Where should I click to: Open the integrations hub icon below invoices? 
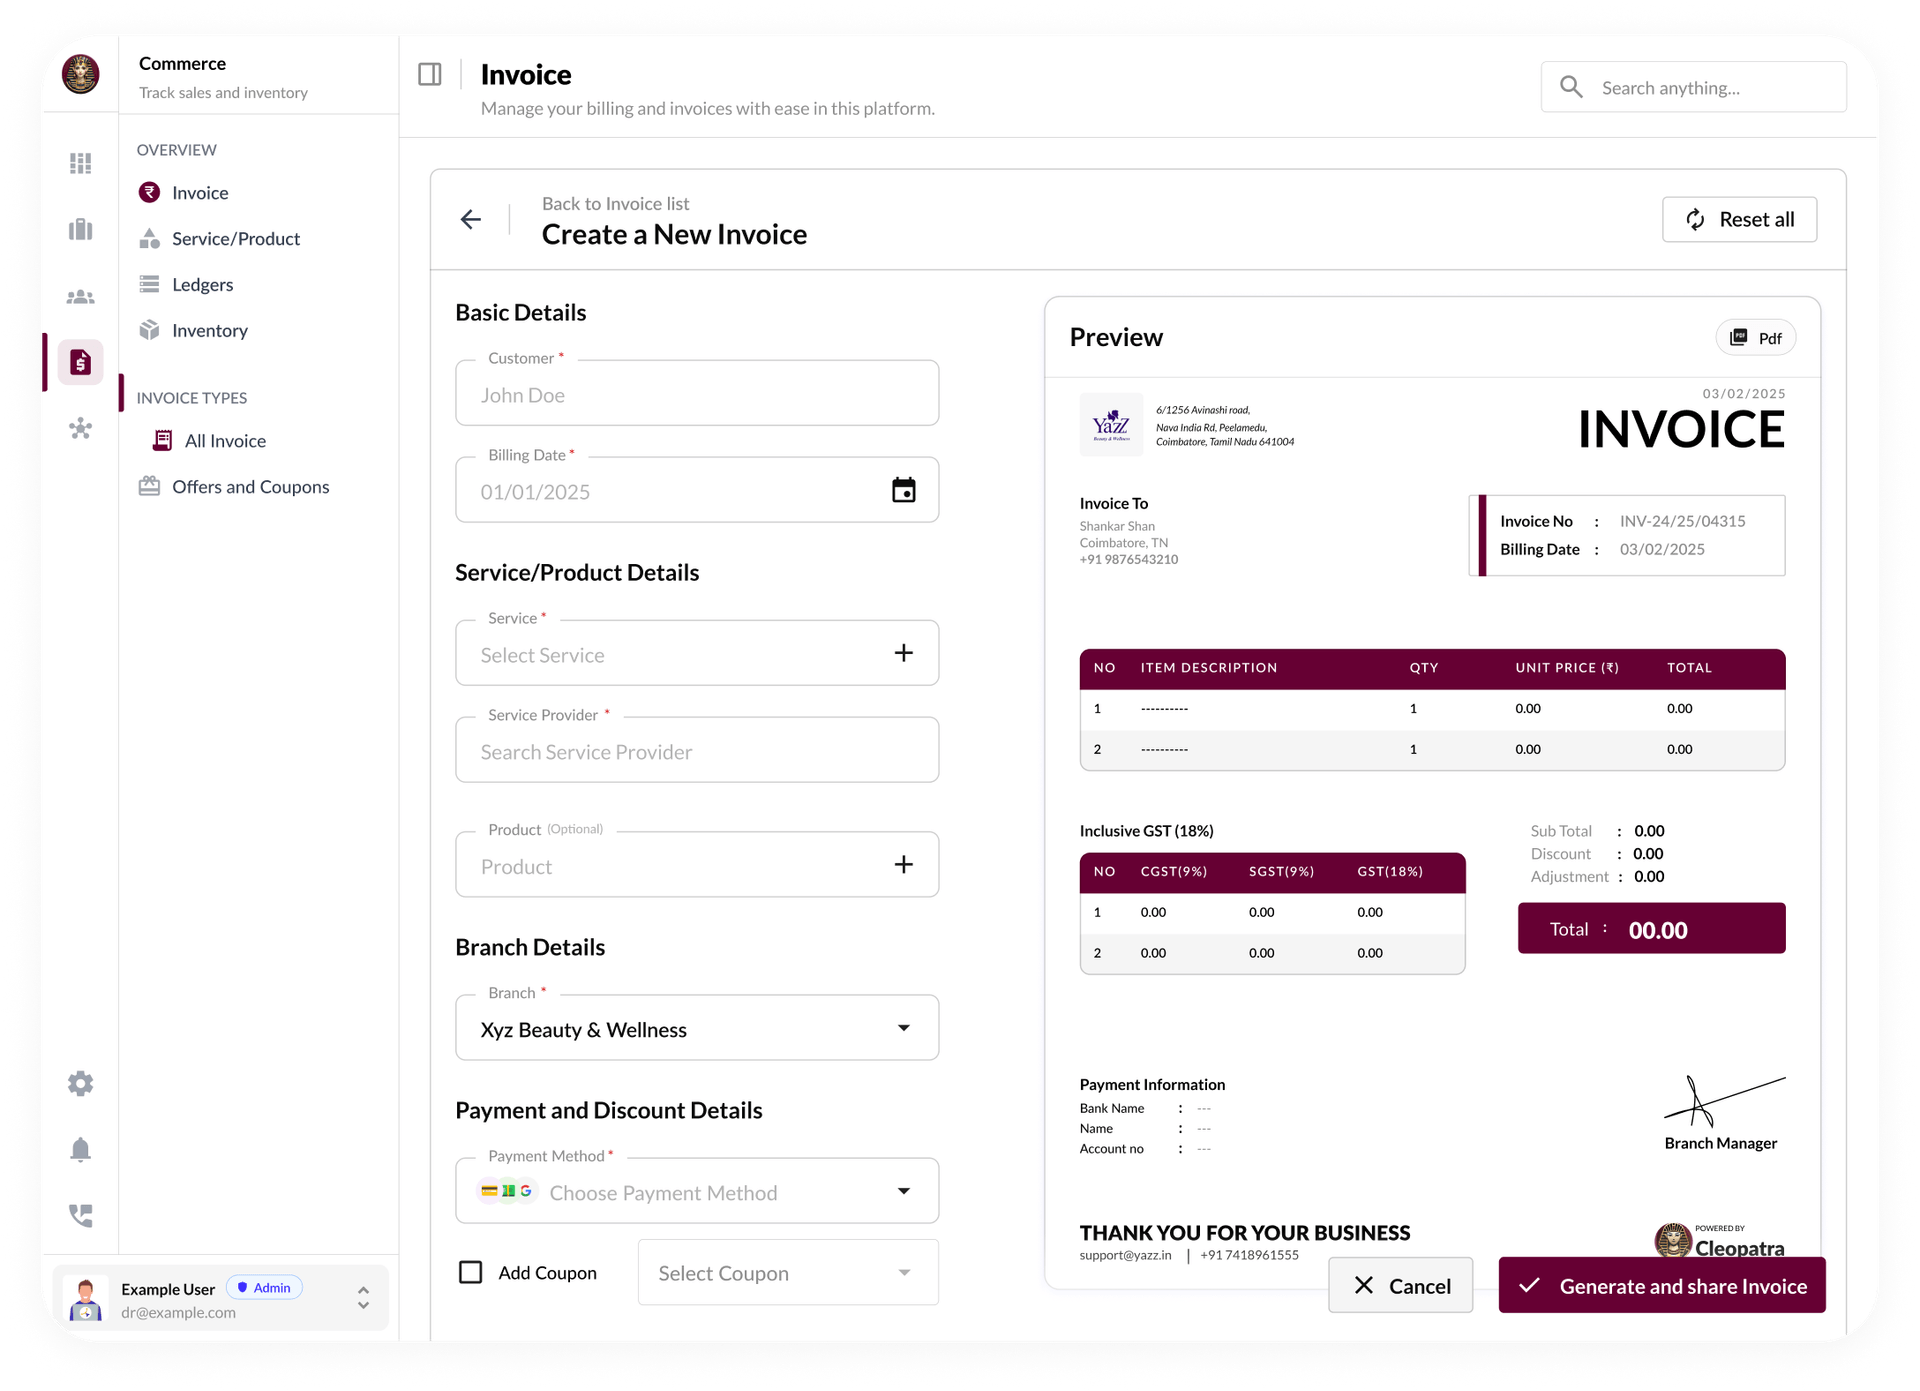point(80,429)
